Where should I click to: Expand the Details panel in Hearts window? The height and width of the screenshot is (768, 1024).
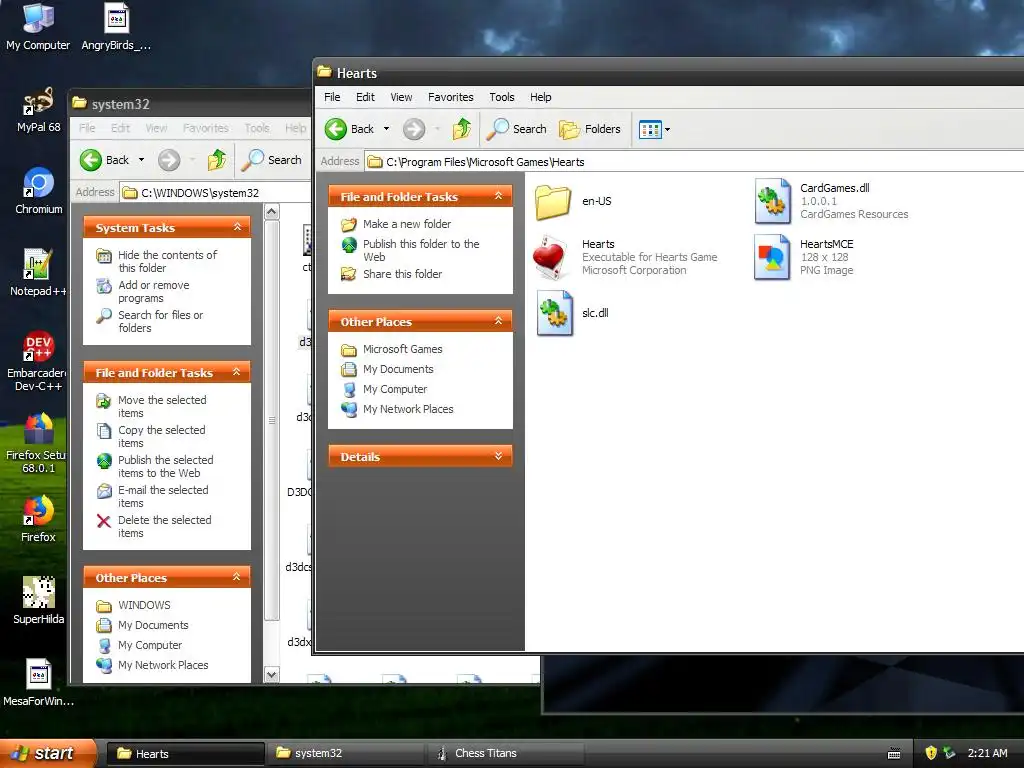point(498,456)
